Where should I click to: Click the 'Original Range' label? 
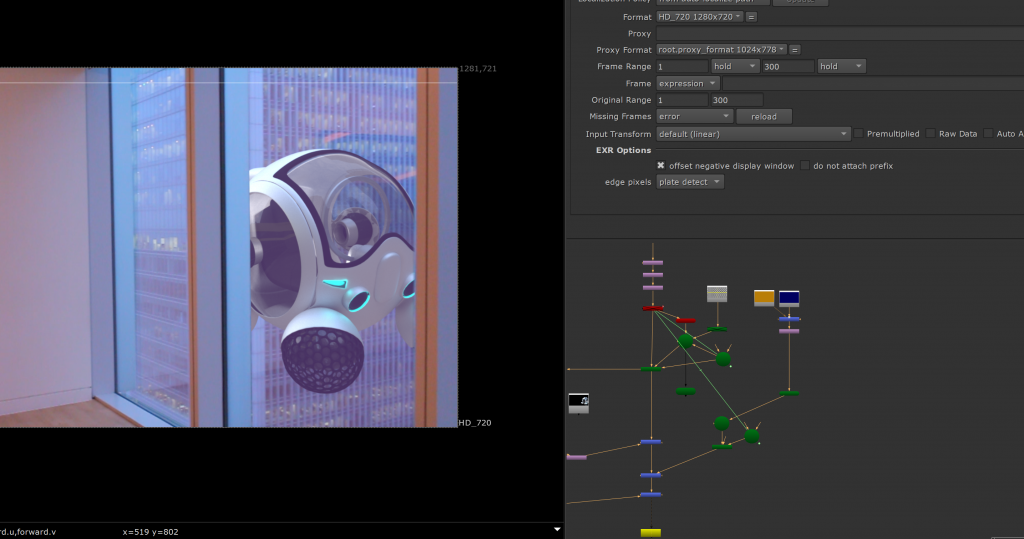point(621,100)
